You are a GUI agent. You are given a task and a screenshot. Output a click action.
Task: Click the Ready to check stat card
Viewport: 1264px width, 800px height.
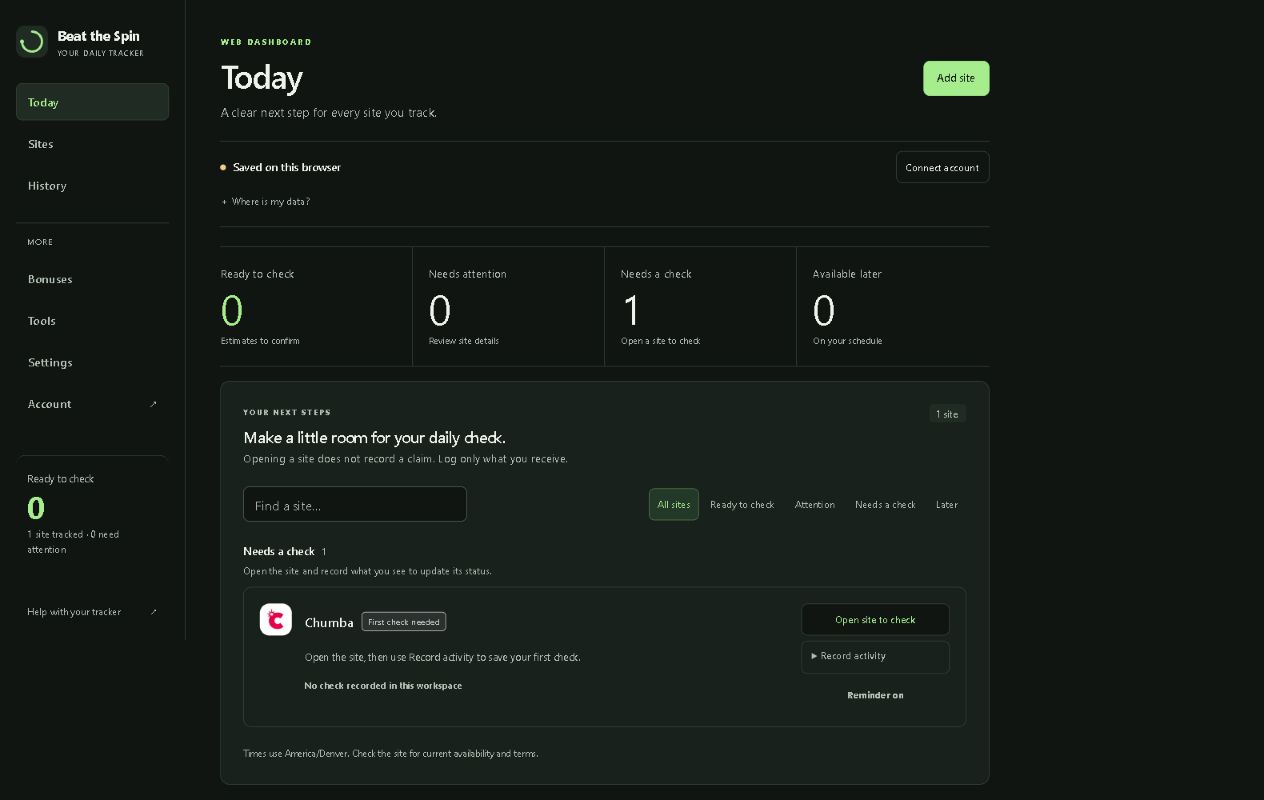pyautogui.click(x=316, y=306)
